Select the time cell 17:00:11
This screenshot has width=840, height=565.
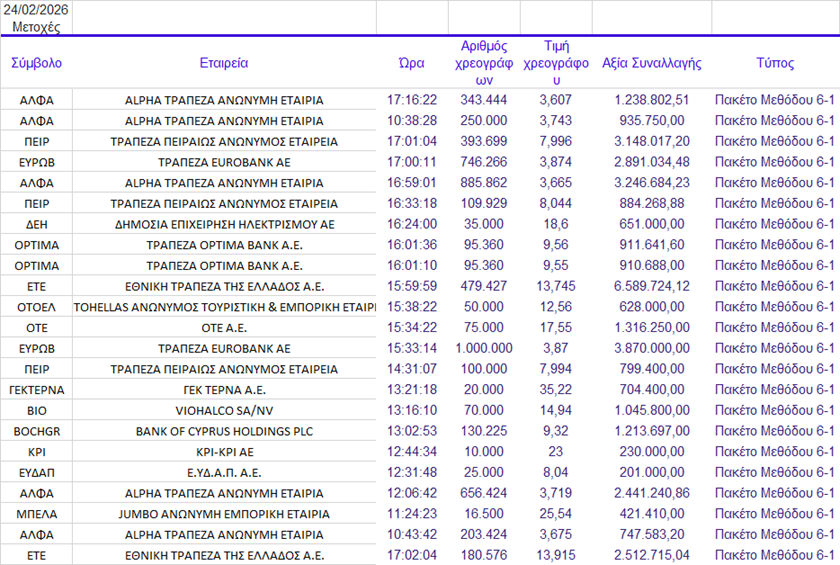pyautogui.click(x=412, y=162)
